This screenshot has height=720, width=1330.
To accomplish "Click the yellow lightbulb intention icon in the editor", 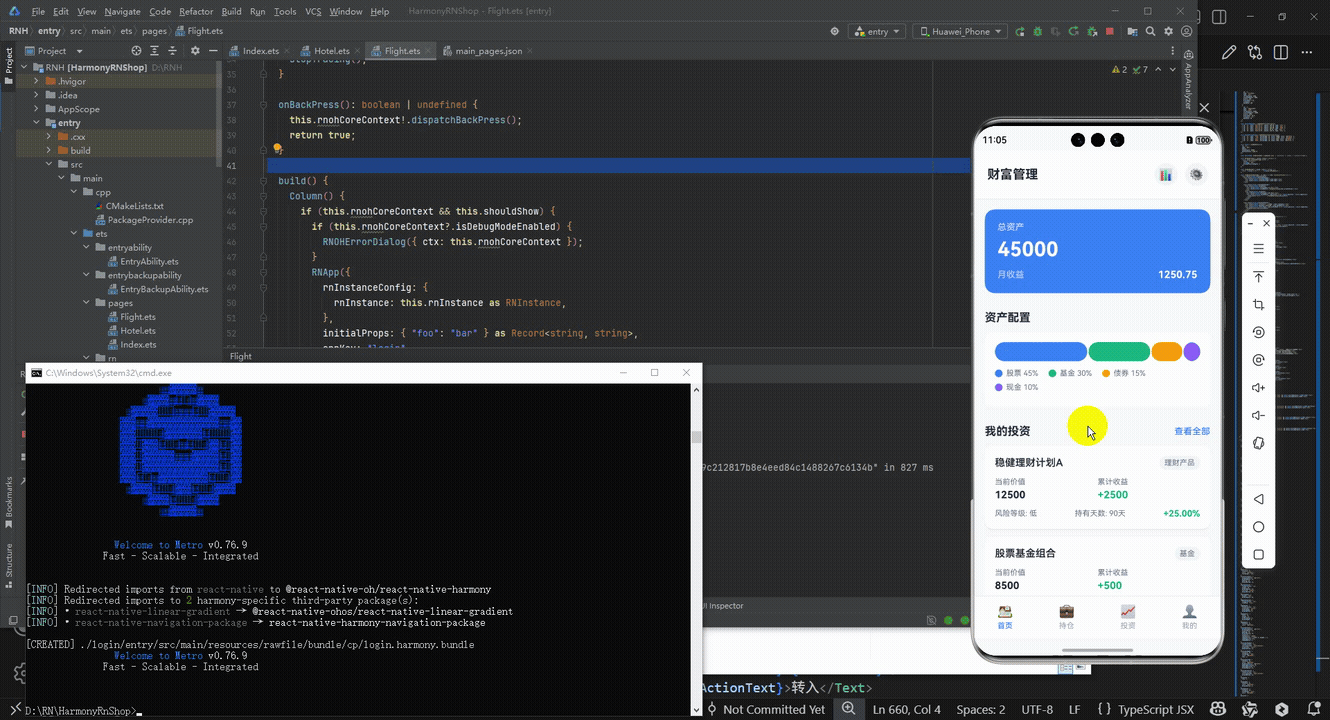I will pos(278,149).
